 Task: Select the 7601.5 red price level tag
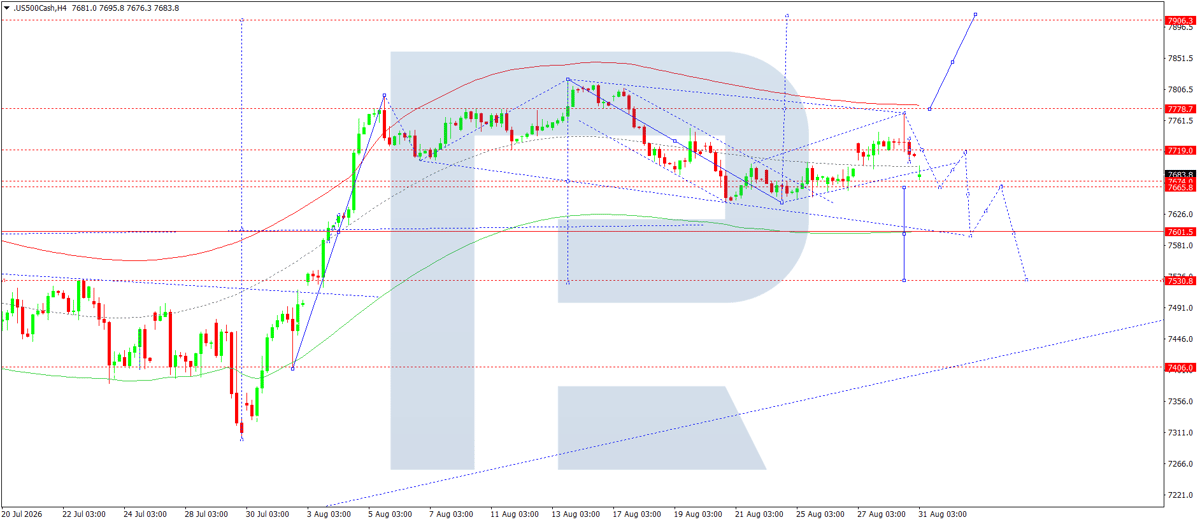coord(1180,232)
